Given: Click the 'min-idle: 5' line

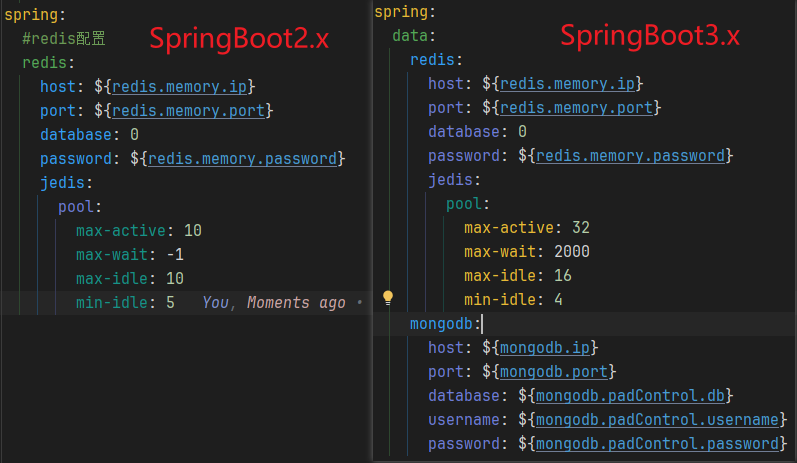Looking at the screenshot, I should [125, 303].
